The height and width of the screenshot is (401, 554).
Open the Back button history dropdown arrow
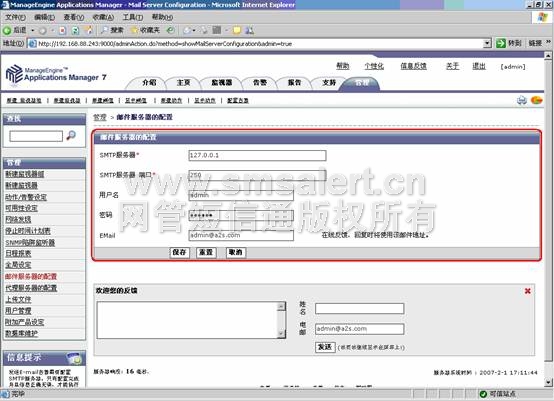pos(33,30)
